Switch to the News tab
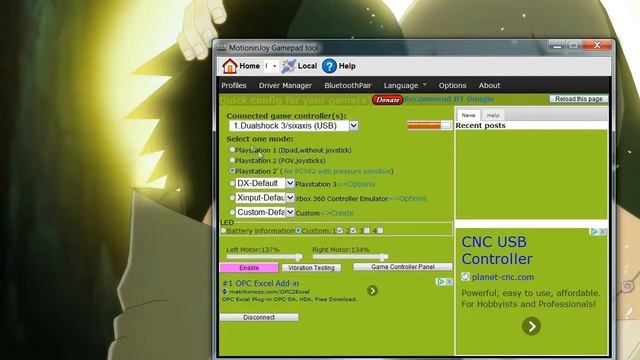 click(468, 115)
